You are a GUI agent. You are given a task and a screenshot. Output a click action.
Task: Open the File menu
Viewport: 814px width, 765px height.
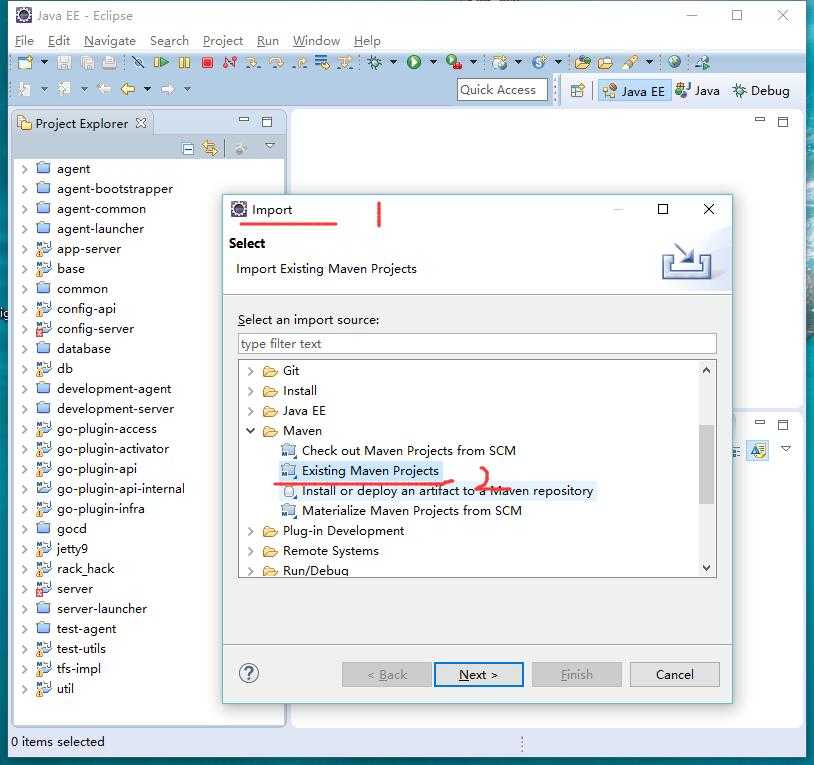point(24,40)
